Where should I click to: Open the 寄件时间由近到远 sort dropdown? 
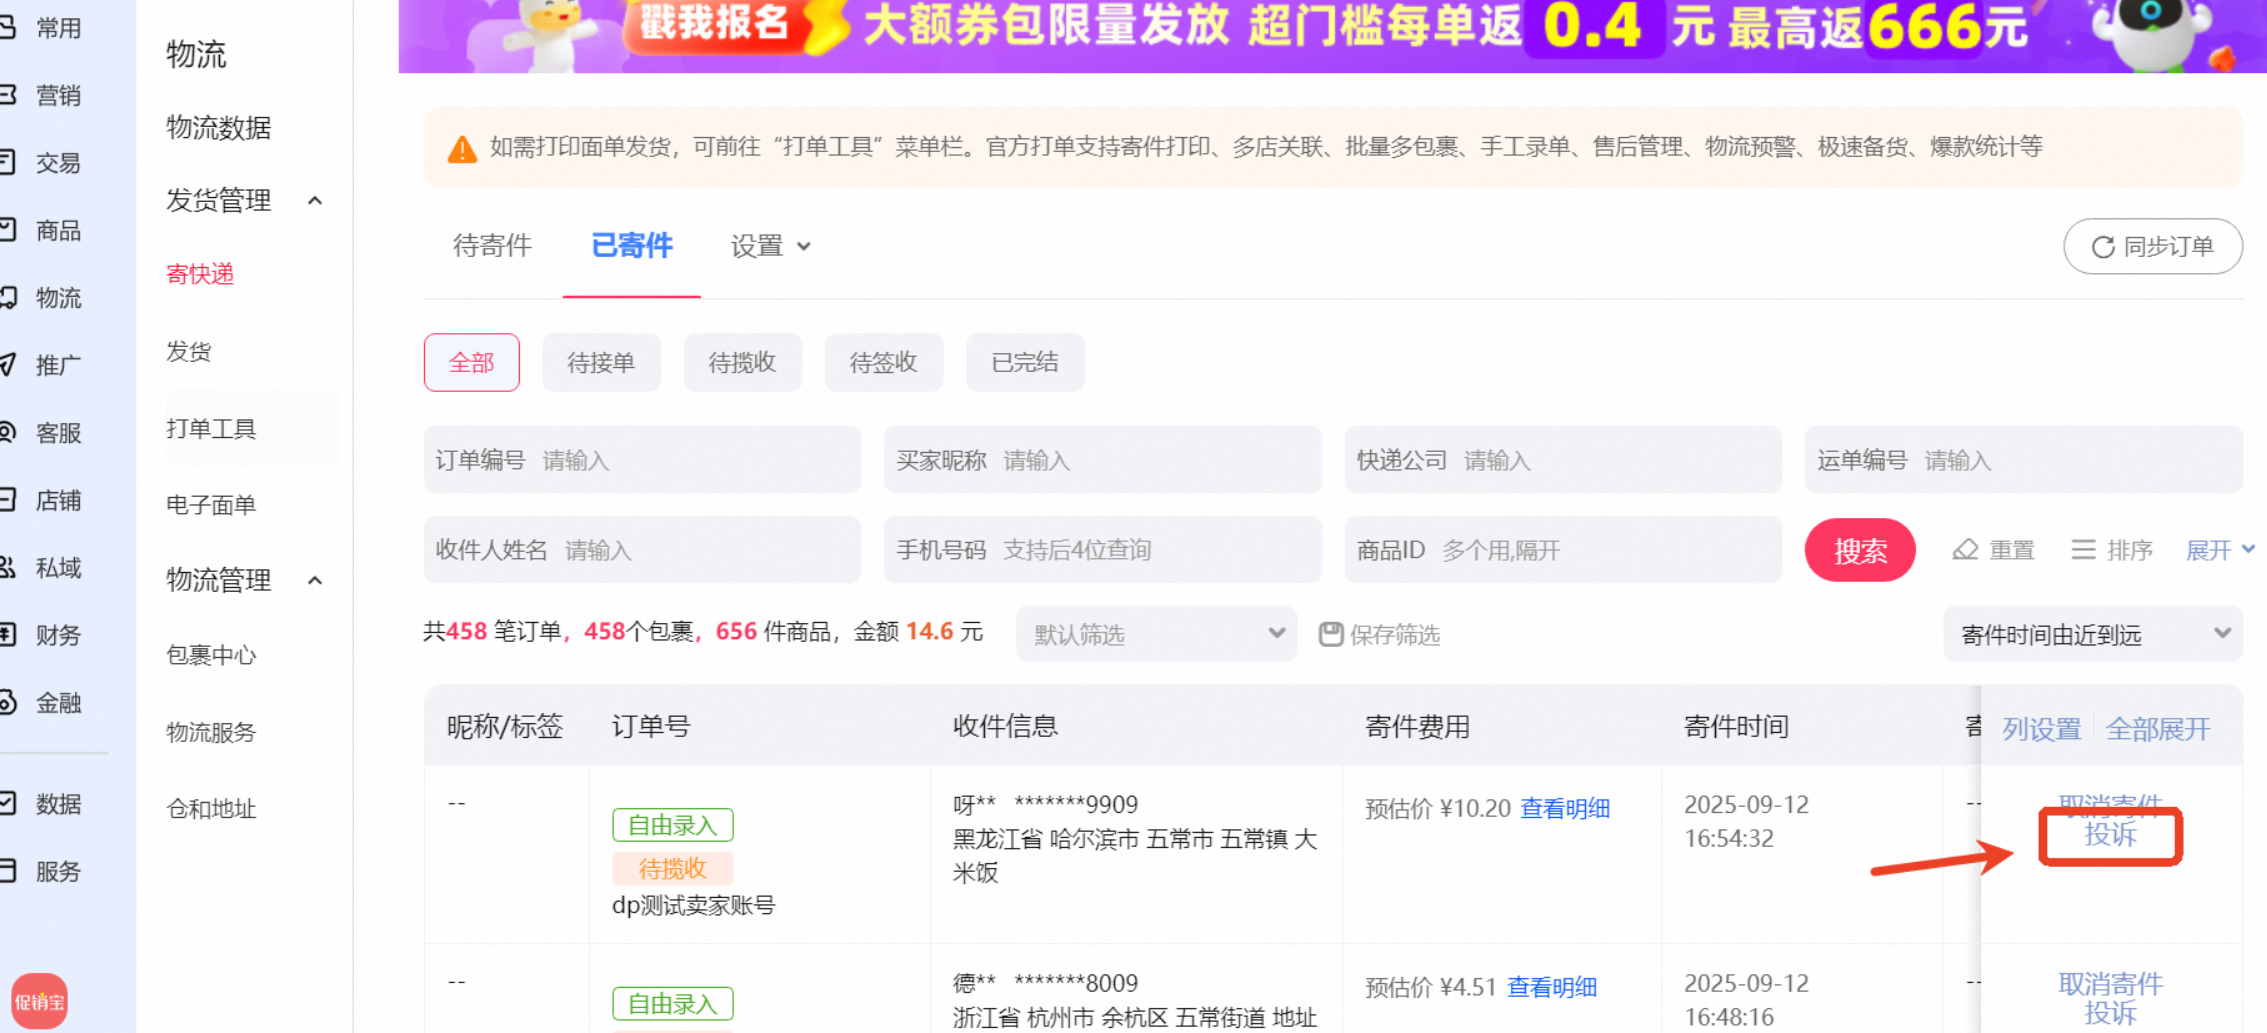(2093, 634)
